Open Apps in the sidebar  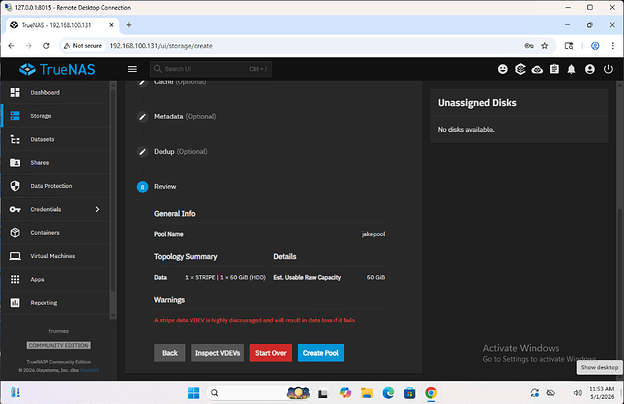[x=56, y=279]
